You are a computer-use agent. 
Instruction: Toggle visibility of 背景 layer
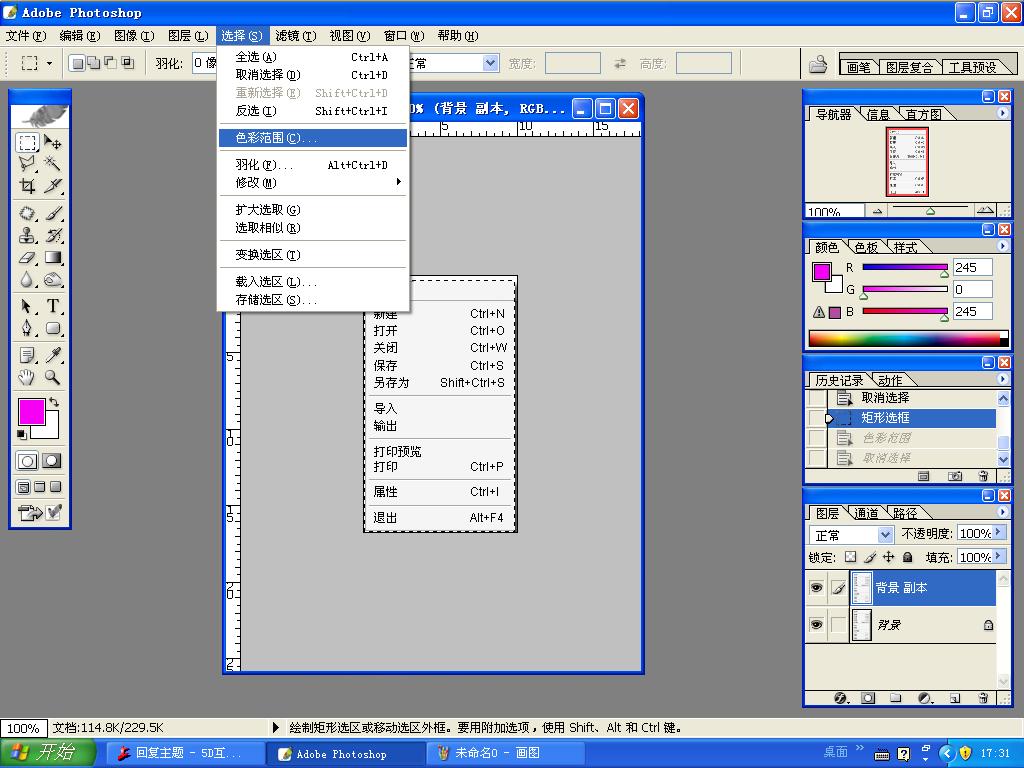[x=816, y=624]
